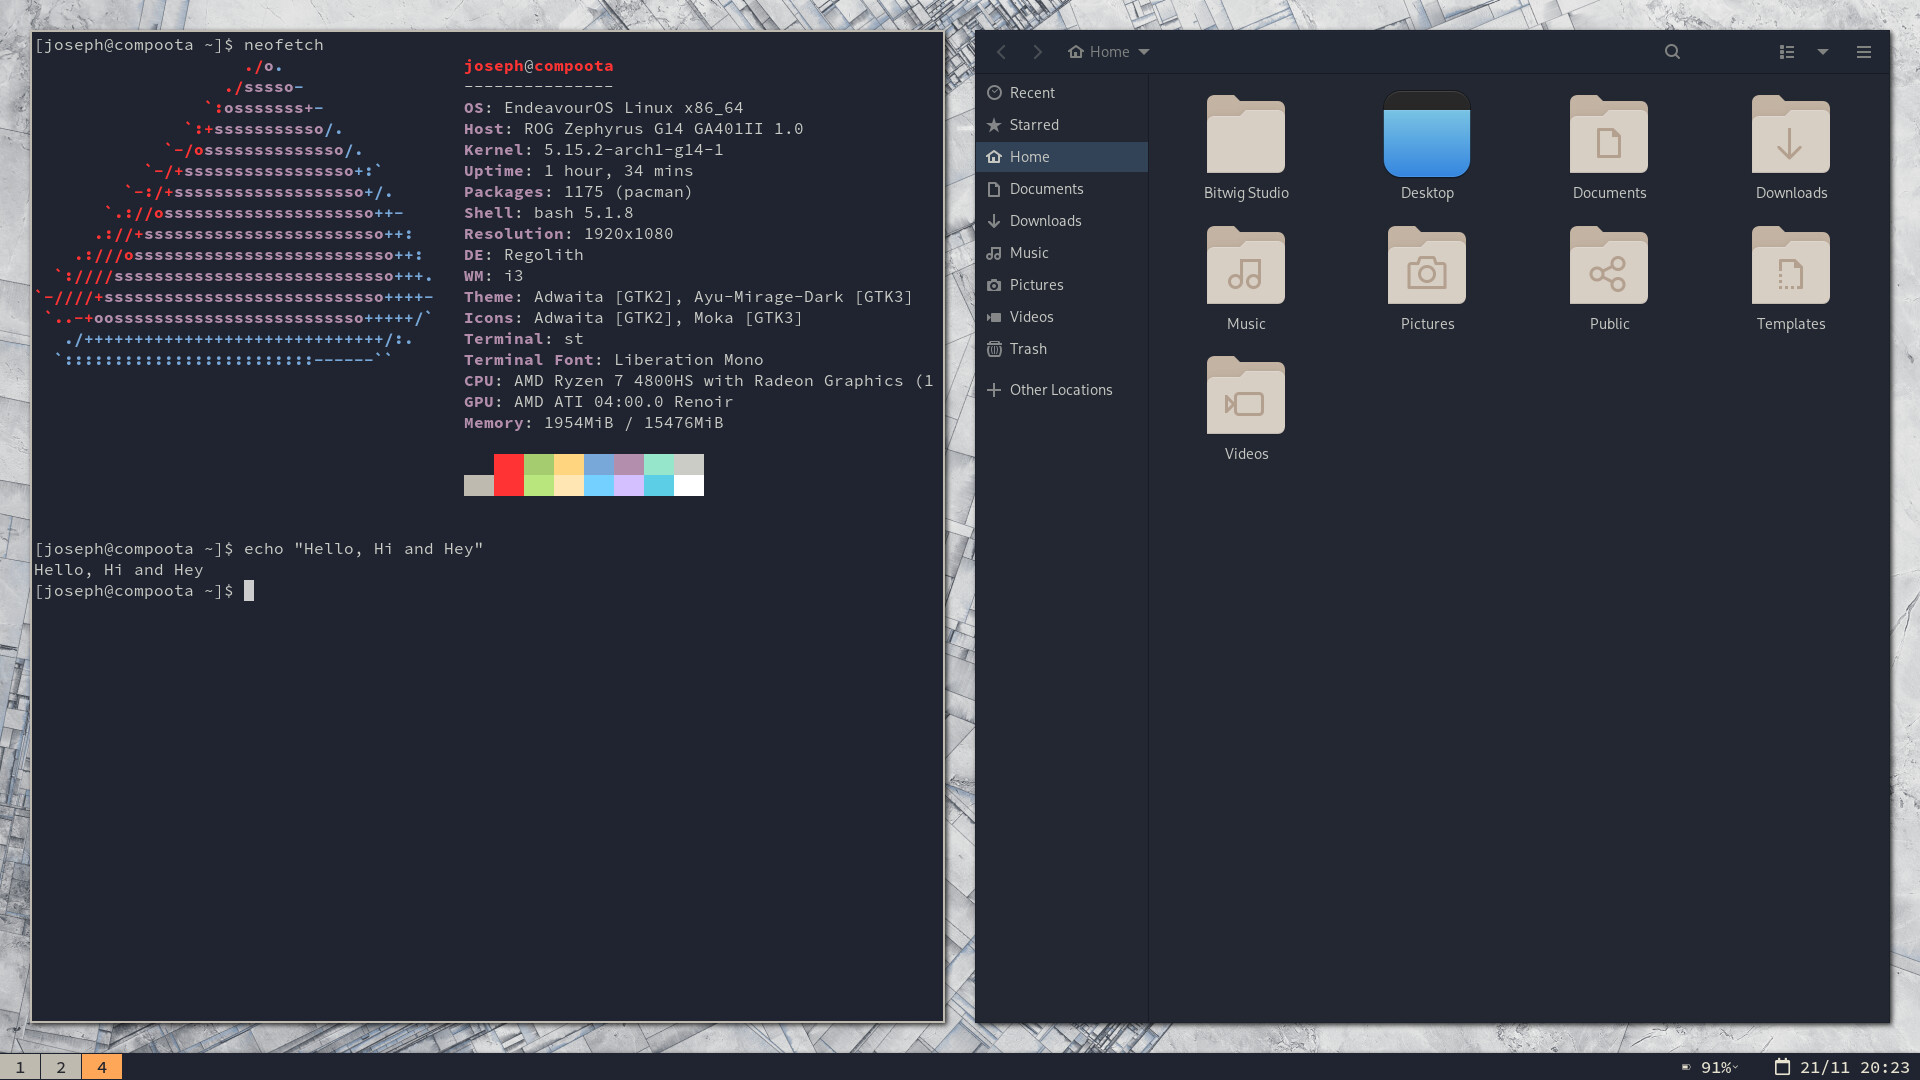Viewport: 1920px width, 1080px height.
Task: Click the 'Hello, Hi and Hey' output line
Action: coord(119,570)
